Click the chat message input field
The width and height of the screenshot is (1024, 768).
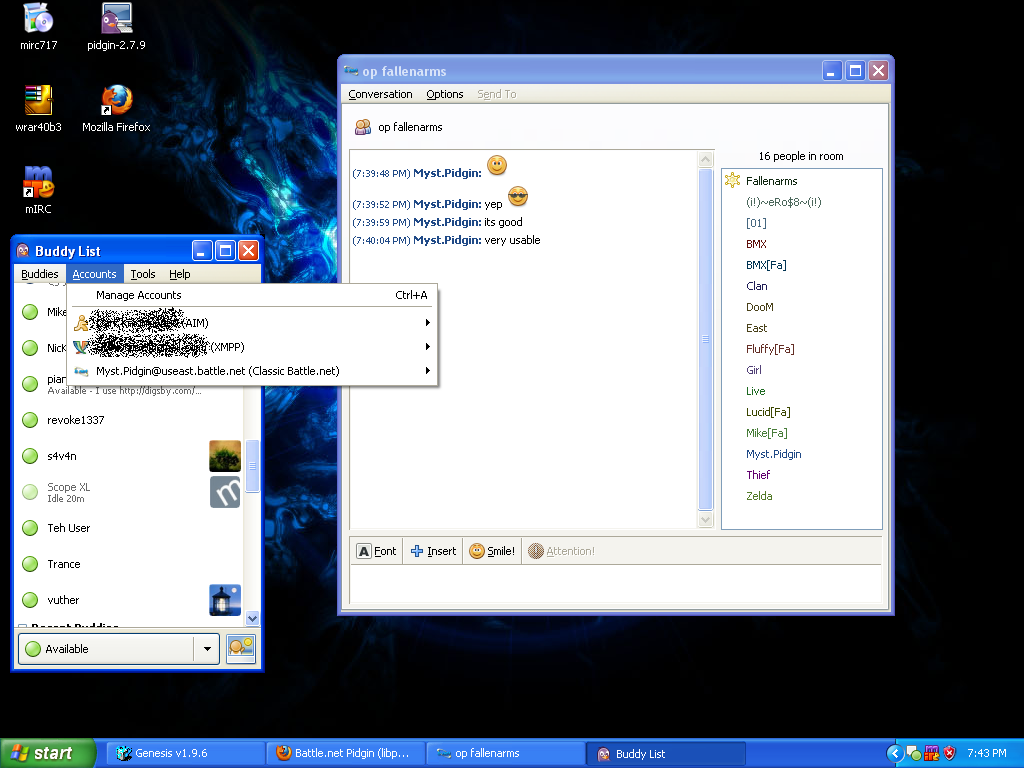coord(615,585)
